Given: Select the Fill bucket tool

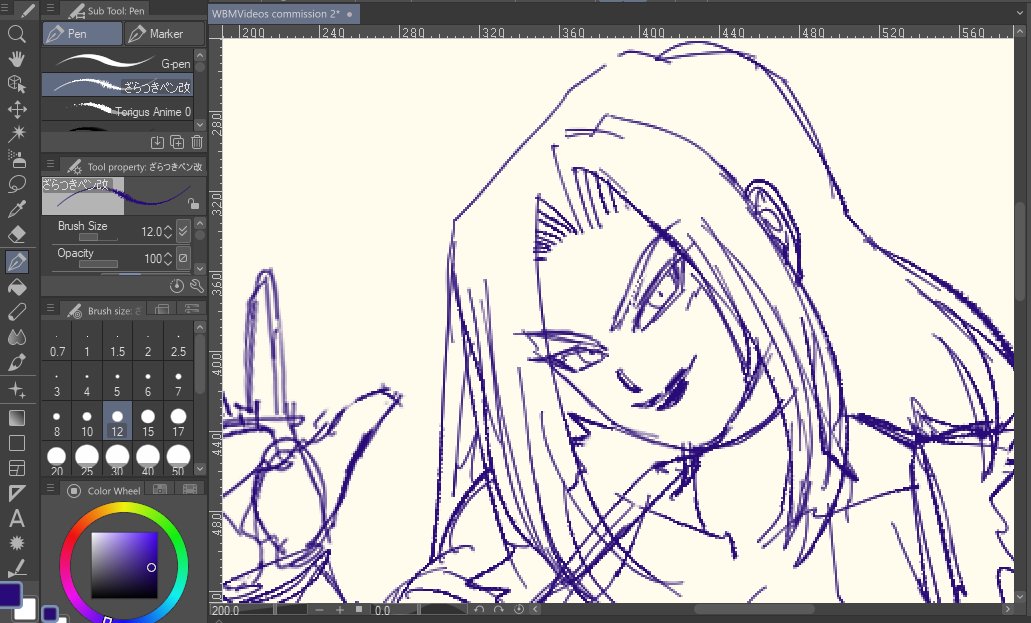Looking at the screenshot, I should (16, 287).
